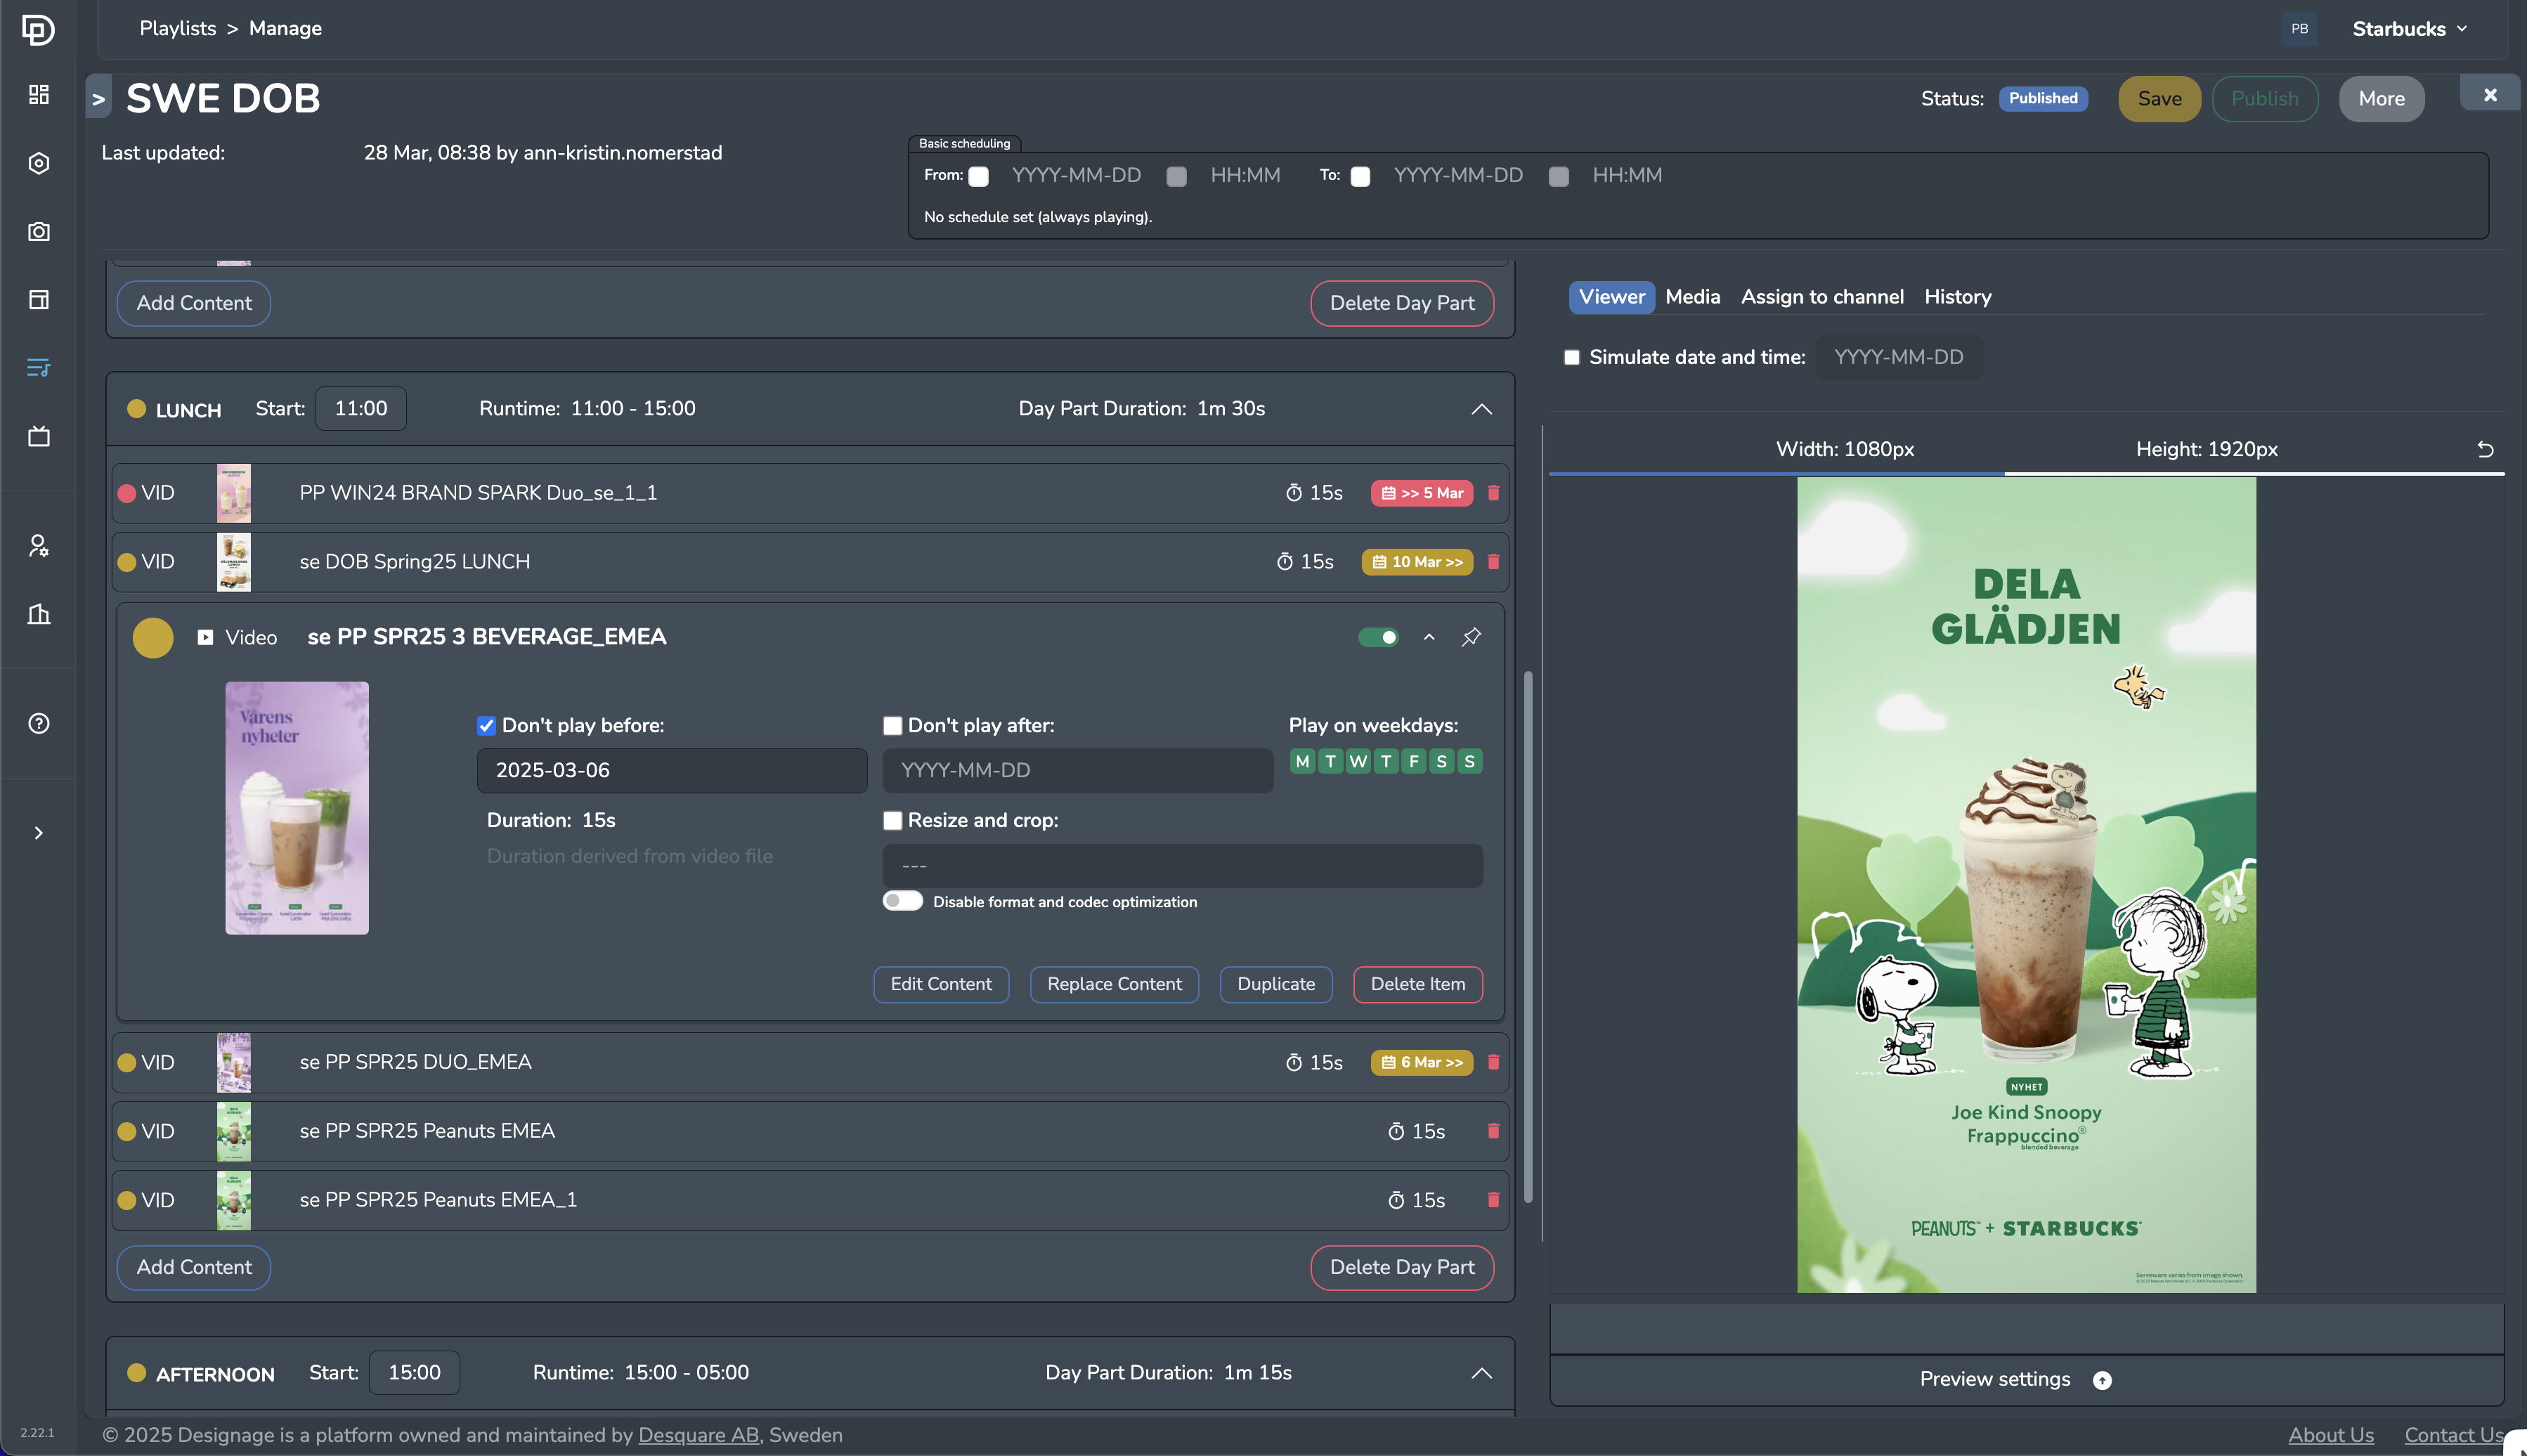This screenshot has width=2527, height=1456.
Task: Close the playlist editor with the X
Action: (2490, 95)
